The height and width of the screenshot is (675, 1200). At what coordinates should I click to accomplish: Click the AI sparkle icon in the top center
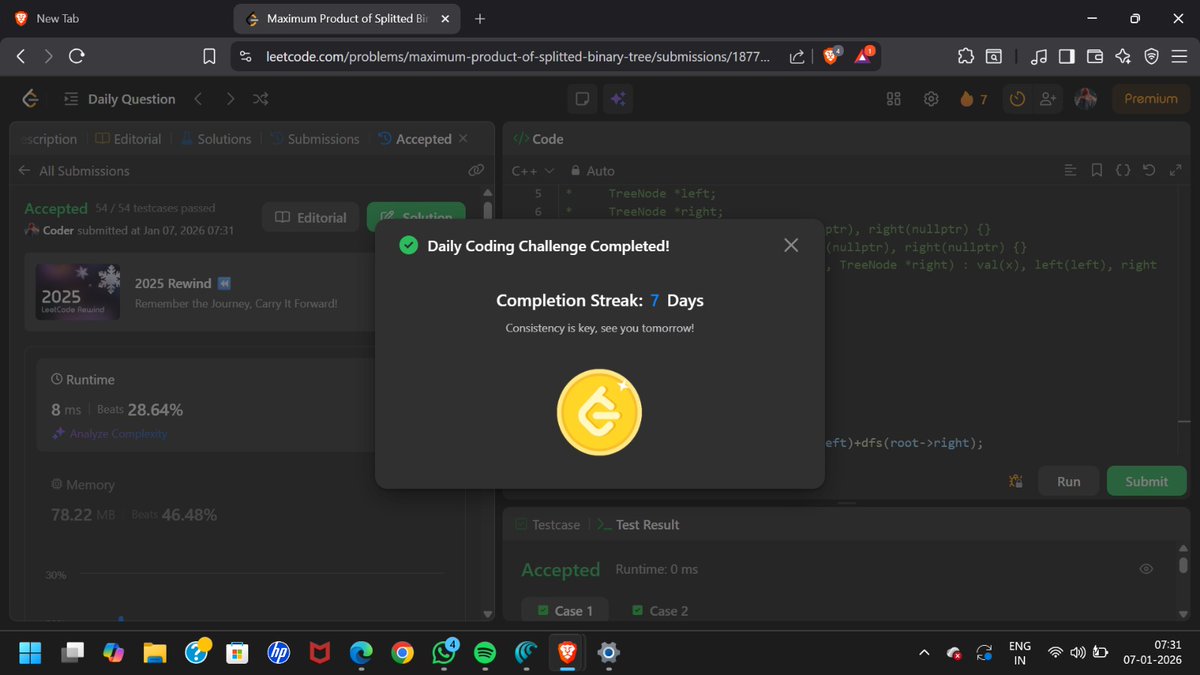pos(618,98)
